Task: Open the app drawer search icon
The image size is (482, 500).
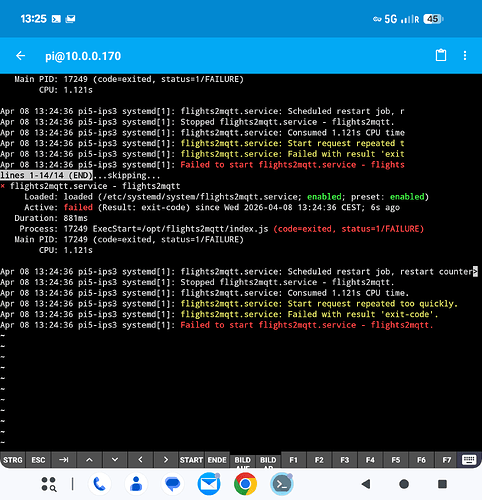Action: (49, 484)
